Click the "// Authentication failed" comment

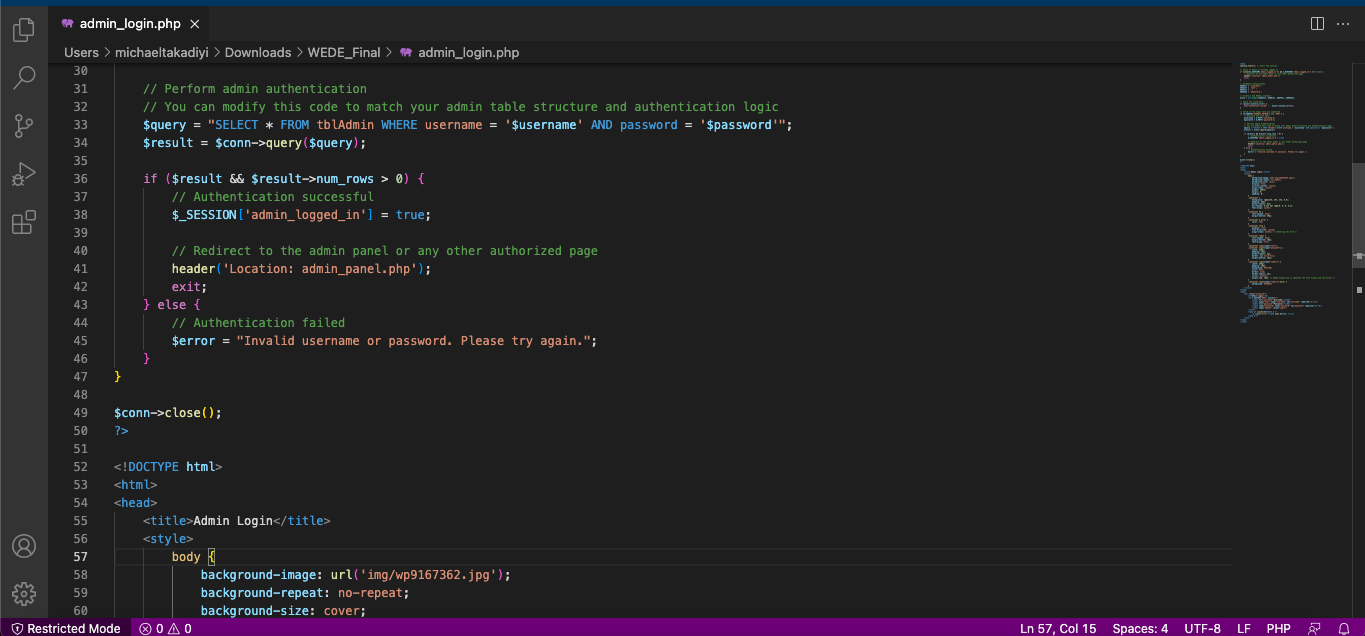pyautogui.click(x=258, y=323)
